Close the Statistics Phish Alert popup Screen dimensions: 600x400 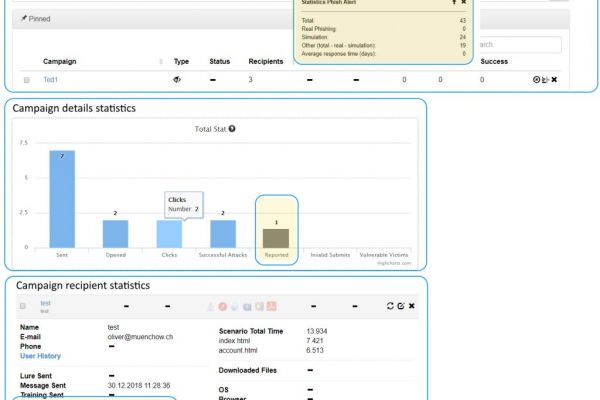[463, 3]
